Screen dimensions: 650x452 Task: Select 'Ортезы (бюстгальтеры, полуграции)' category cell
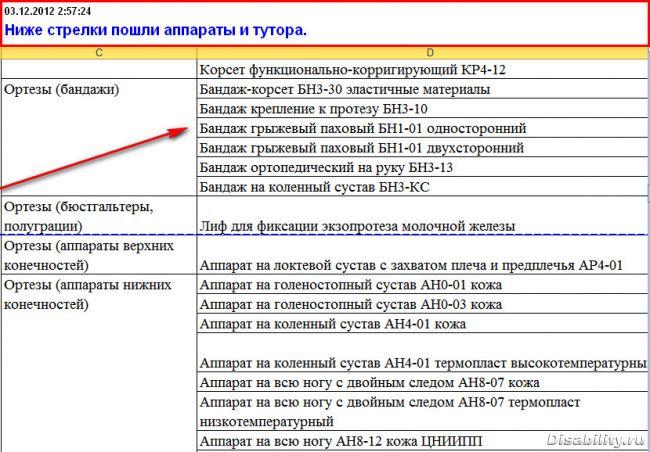pos(99,216)
